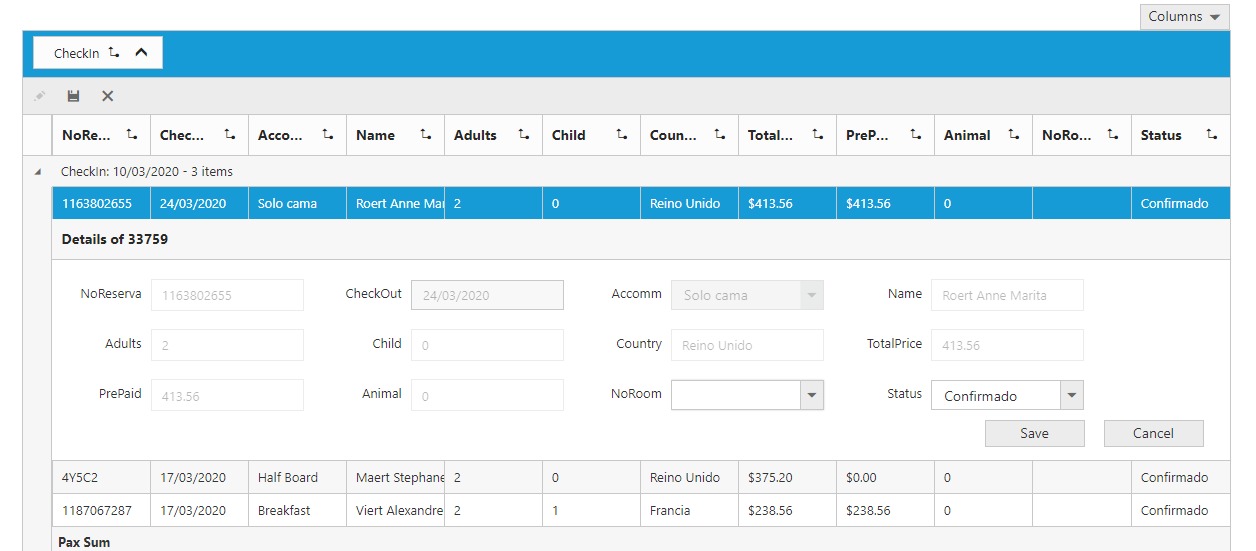Click sort icon on Child column header

click(x=622, y=135)
